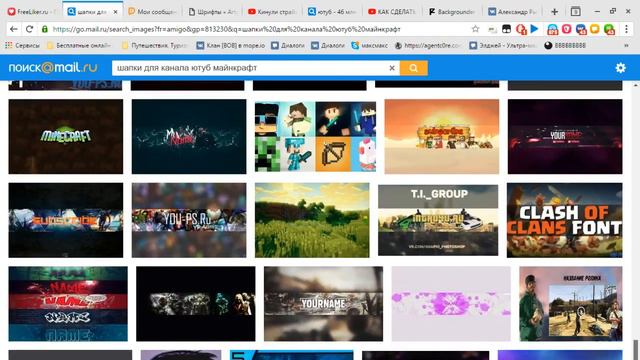
Task: Switch to the ютуб - 46 млн tab
Action: pos(332,12)
